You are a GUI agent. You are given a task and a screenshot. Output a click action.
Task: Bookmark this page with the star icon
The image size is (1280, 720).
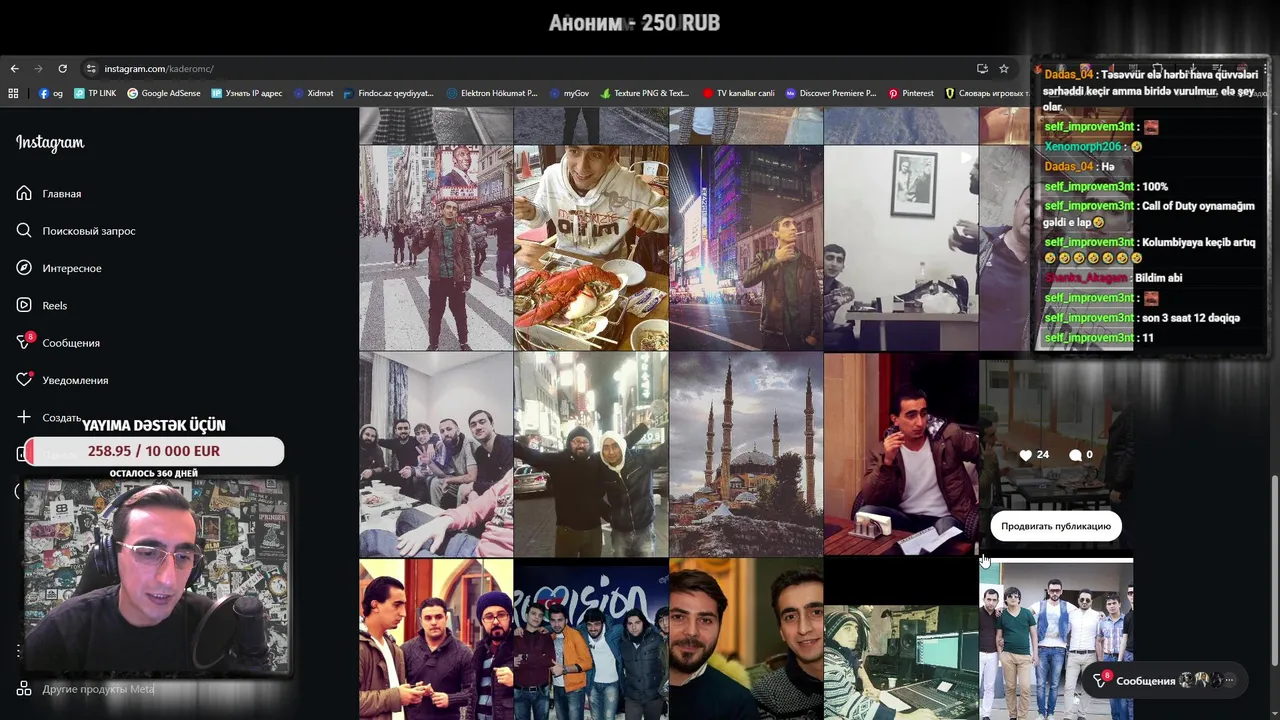pyautogui.click(x=1004, y=69)
